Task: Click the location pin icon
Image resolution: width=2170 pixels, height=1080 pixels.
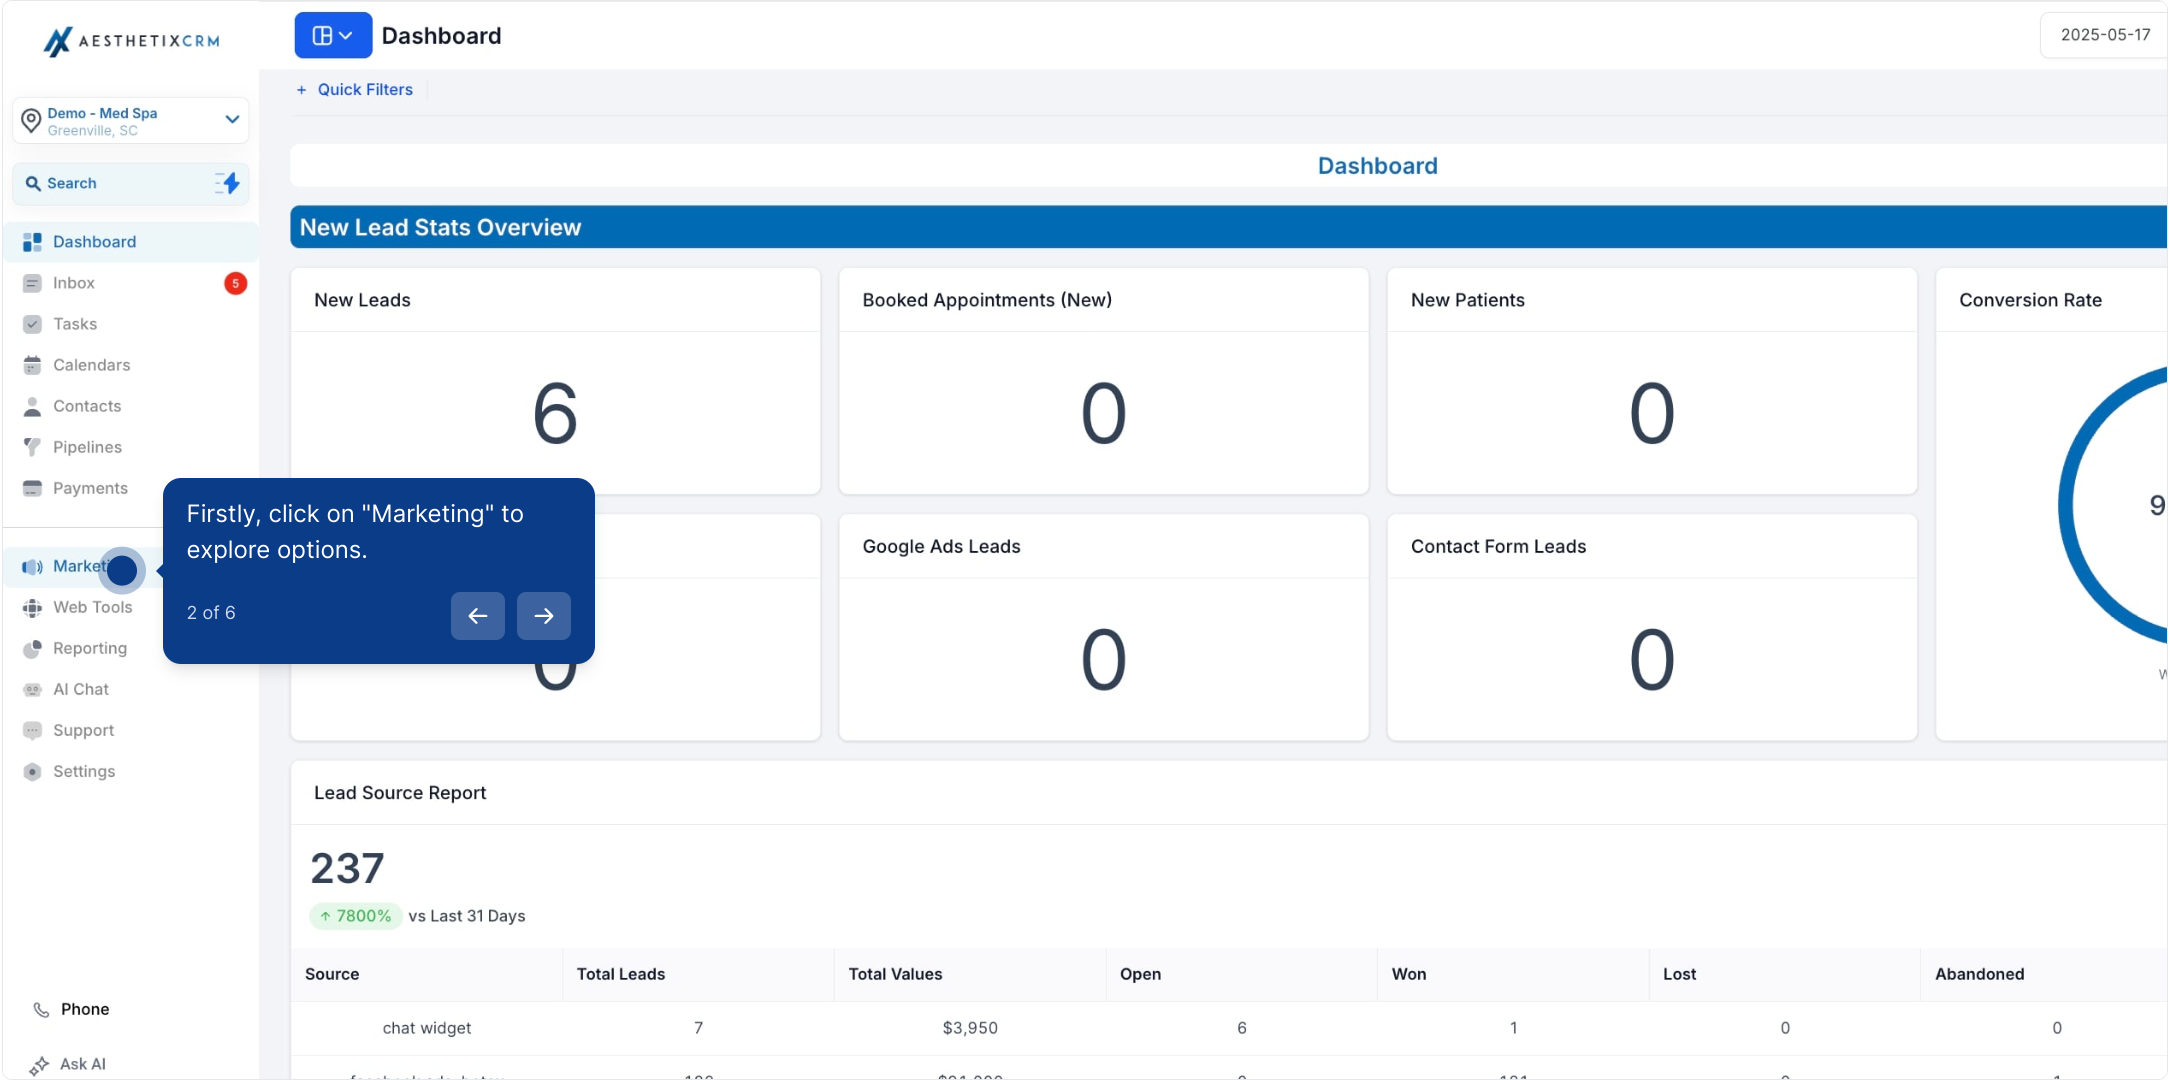Action: [x=31, y=121]
